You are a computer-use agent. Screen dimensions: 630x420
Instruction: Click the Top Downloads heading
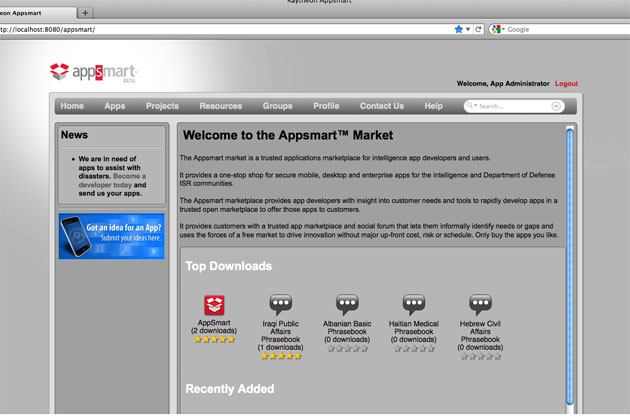229,266
